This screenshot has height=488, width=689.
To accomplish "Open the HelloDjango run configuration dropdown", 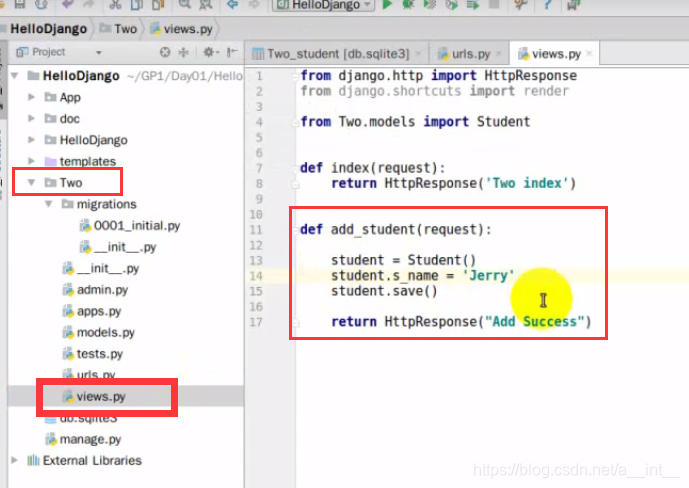I will [324, 5].
